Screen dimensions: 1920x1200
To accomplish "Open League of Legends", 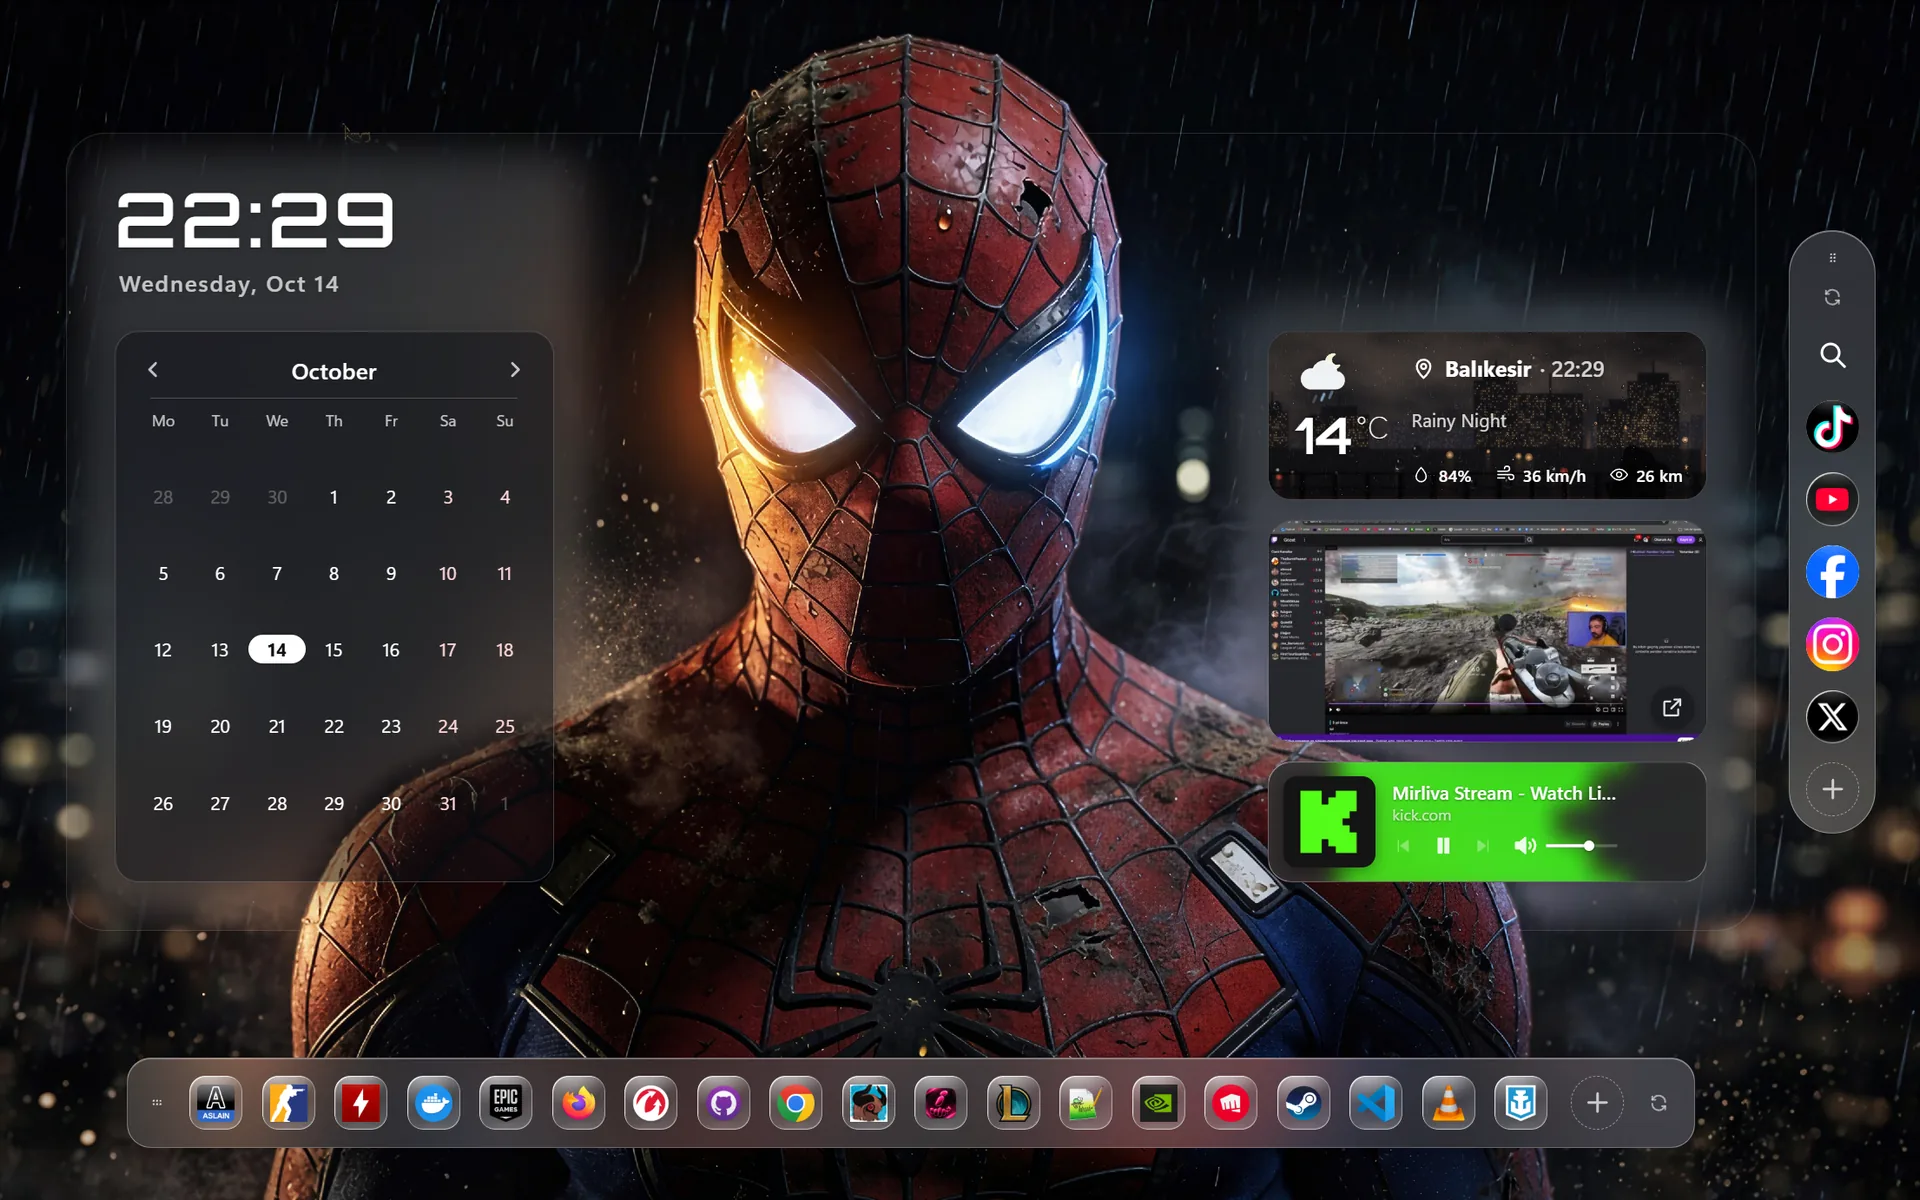I will point(1014,1103).
